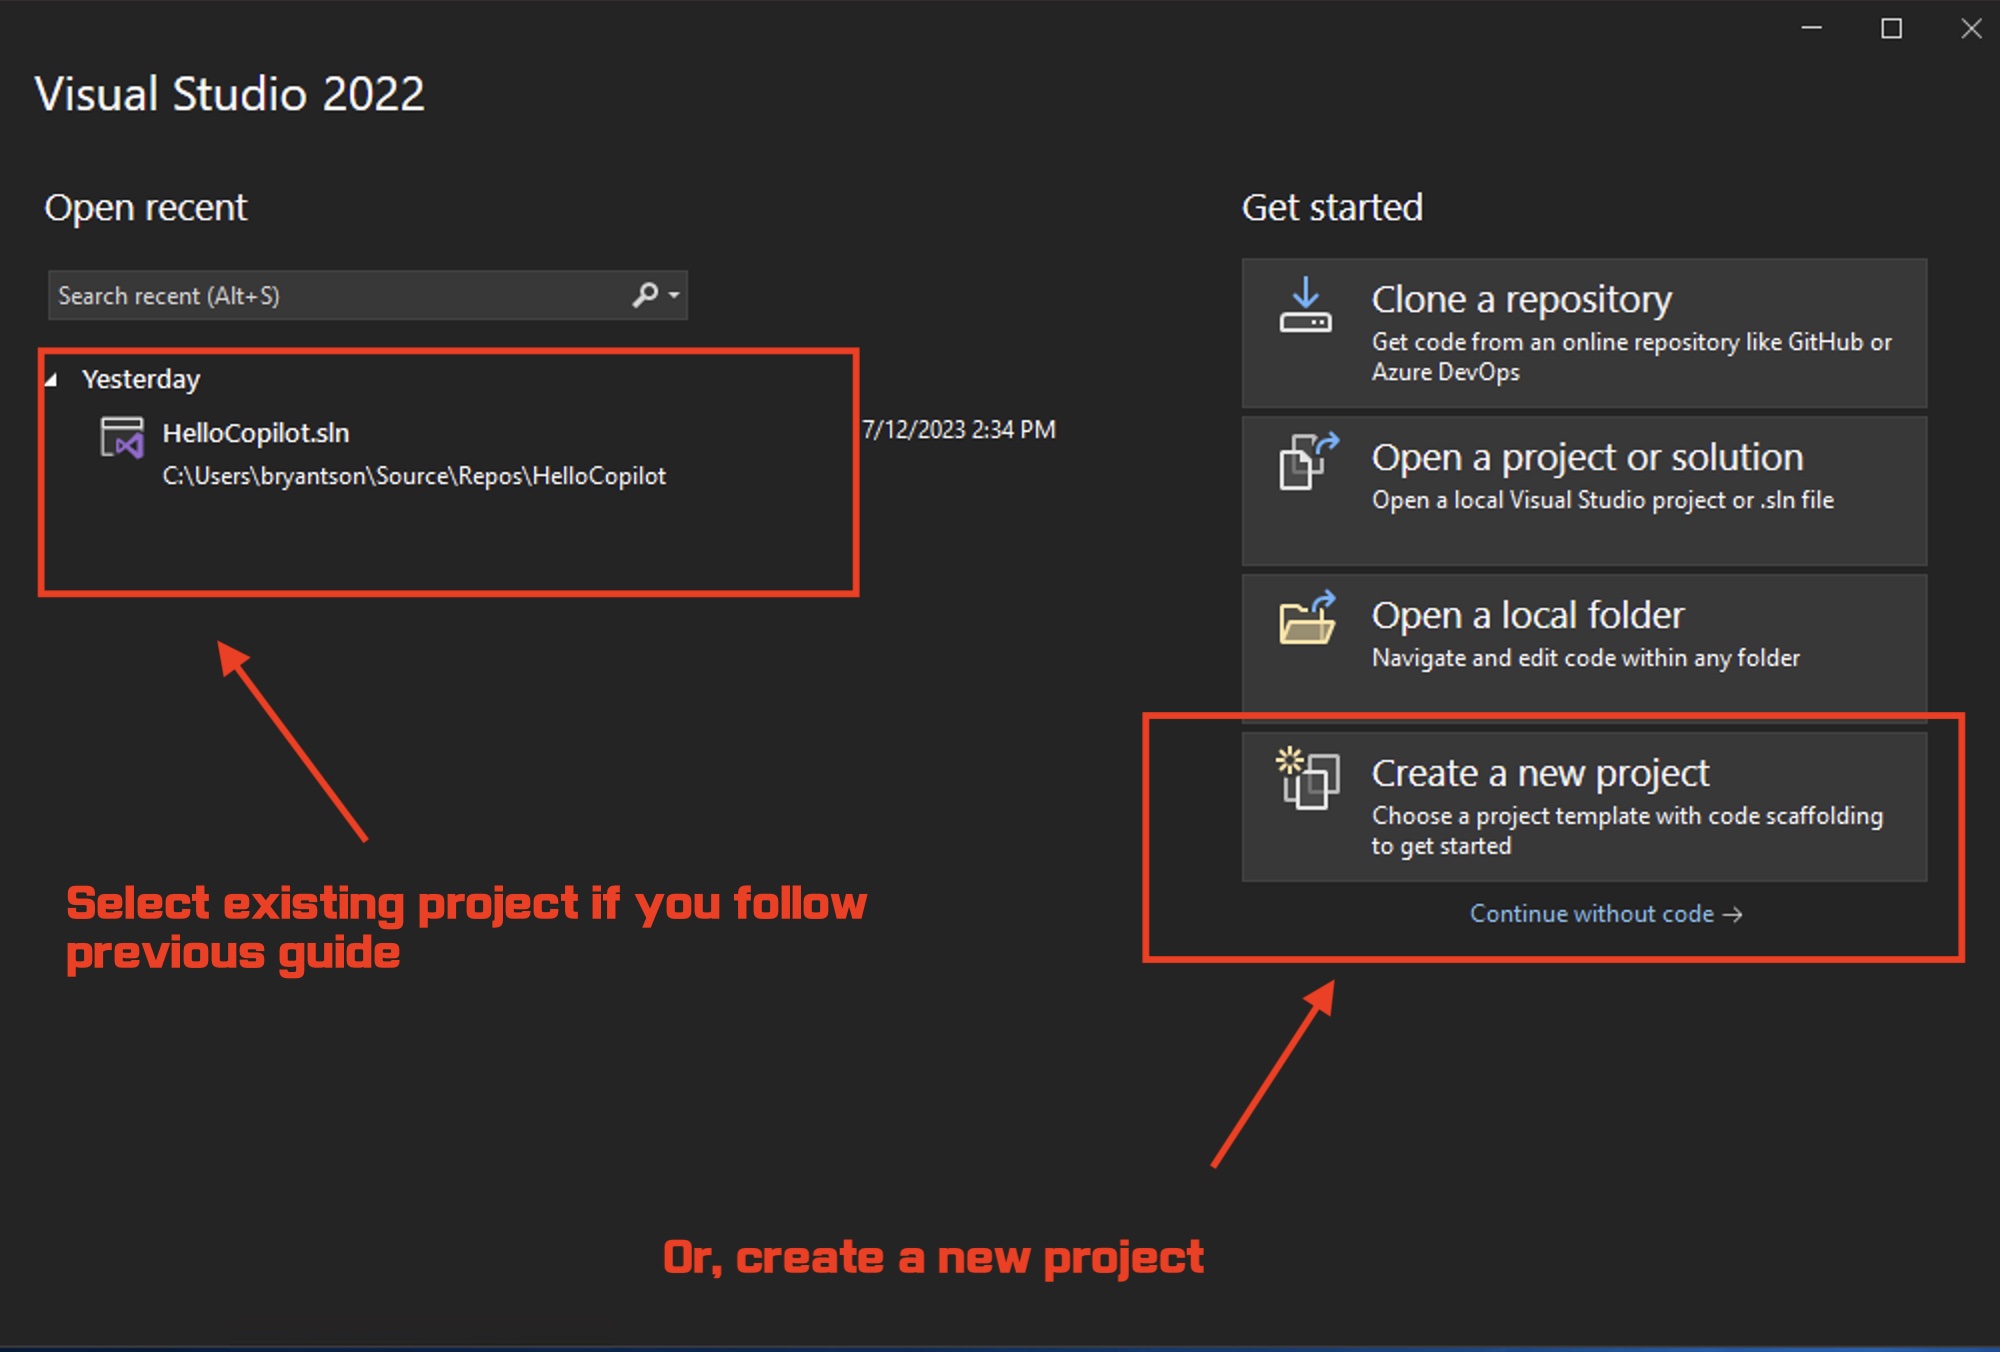Click the Clone a repository title

[x=1521, y=299]
